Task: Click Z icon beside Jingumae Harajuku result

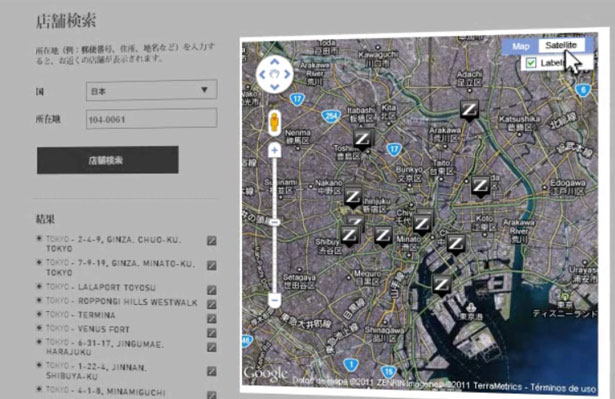Action: pyautogui.click(x=211, y=347)
